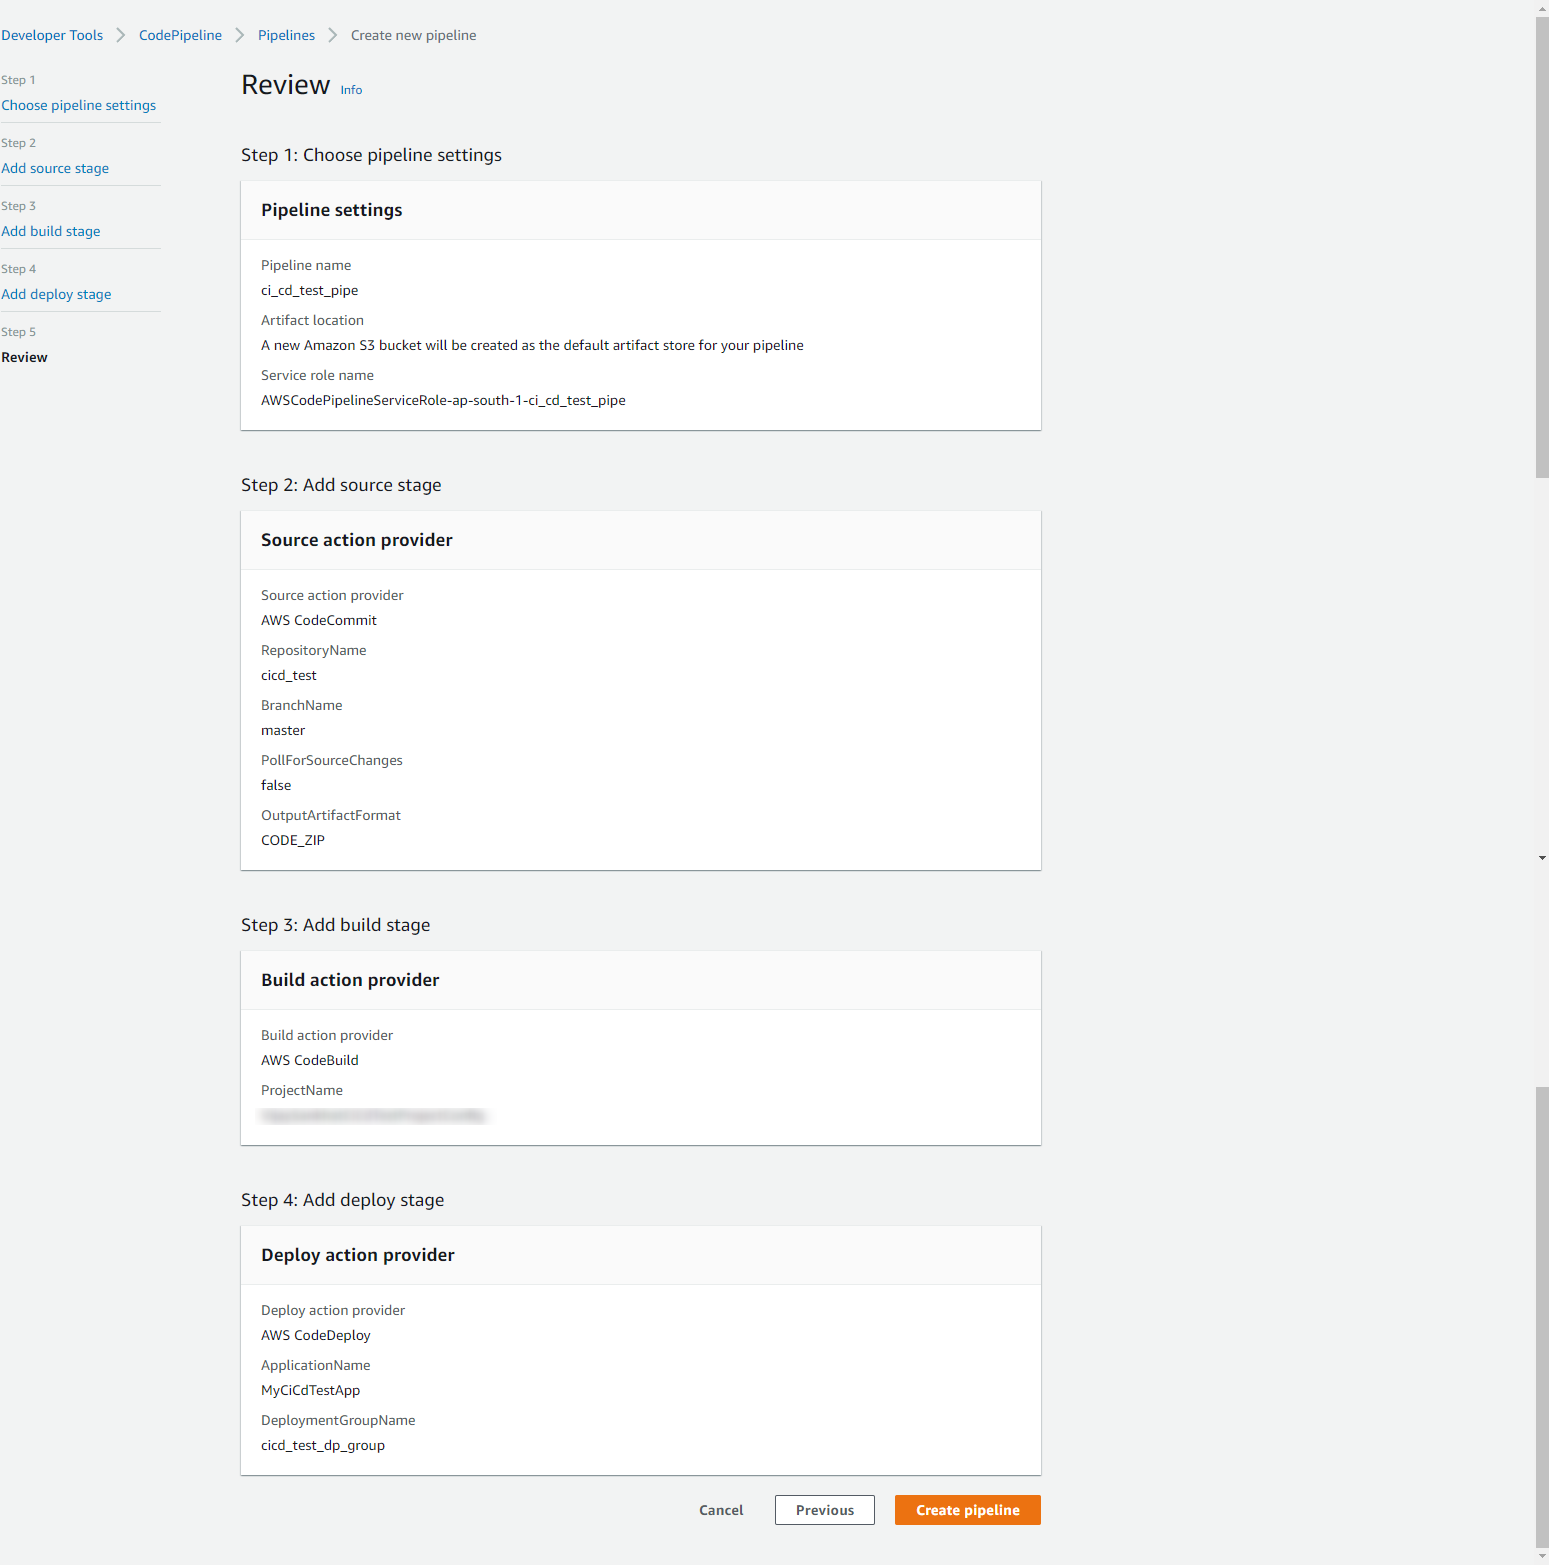Click Pipeline settings panel heading

332,210
